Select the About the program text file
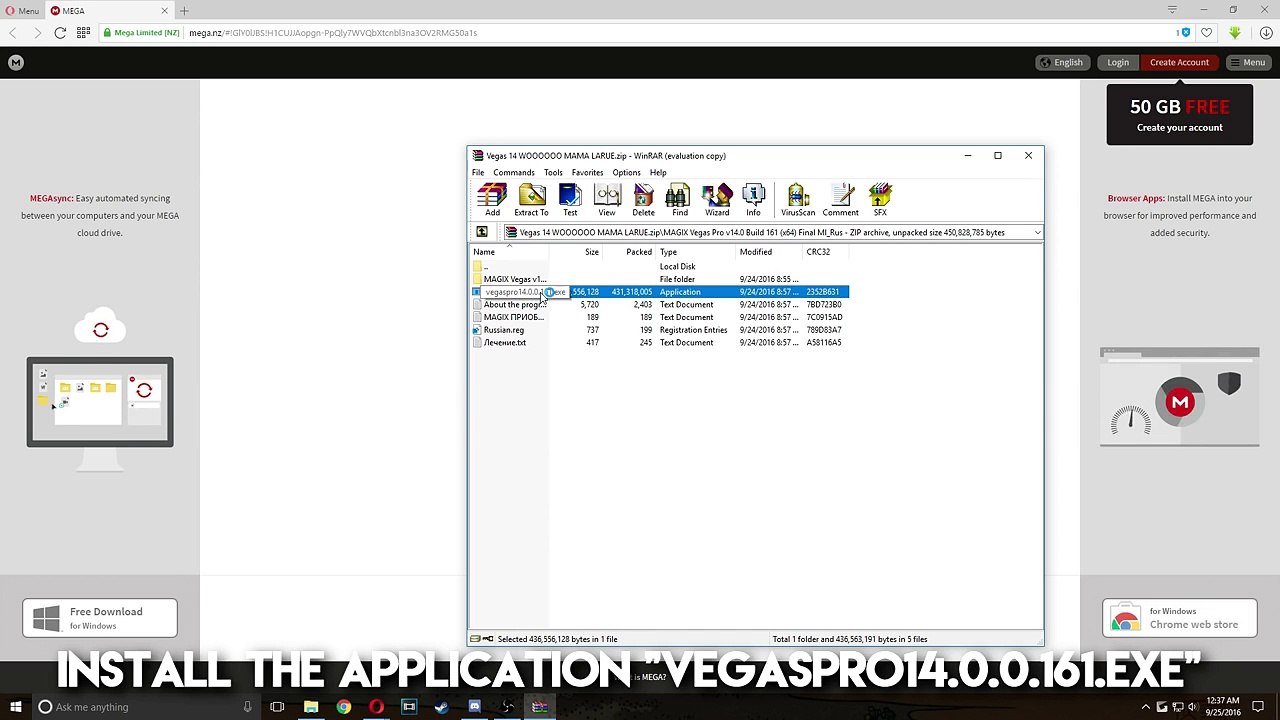1280x720 pixels. click(x=660, y=304)
